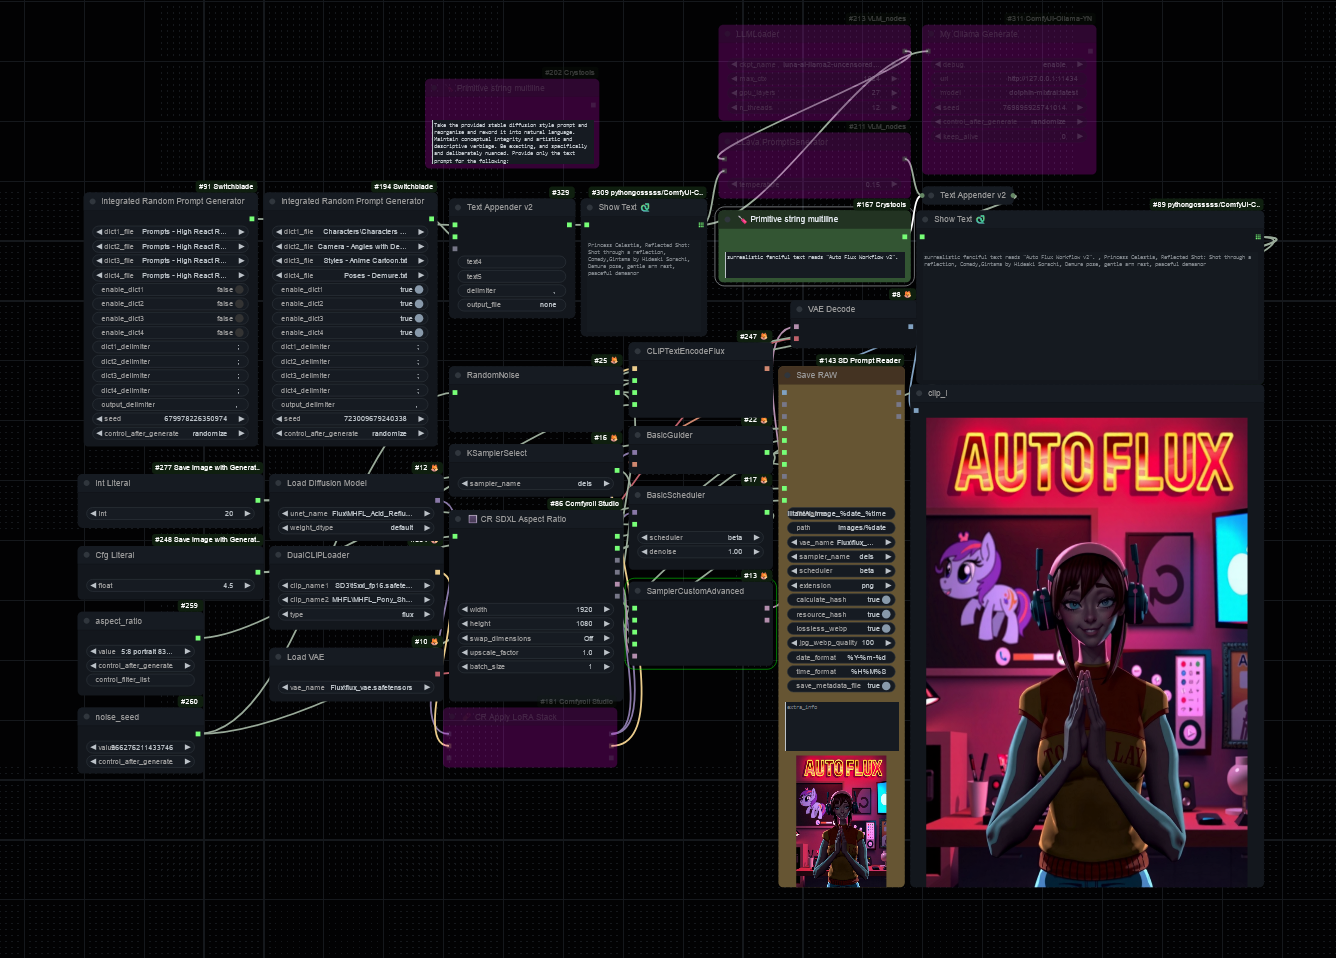Screen dimensions: 1336x958
Task: Collapse the Save RAW node dot
Action: (788, 375)
